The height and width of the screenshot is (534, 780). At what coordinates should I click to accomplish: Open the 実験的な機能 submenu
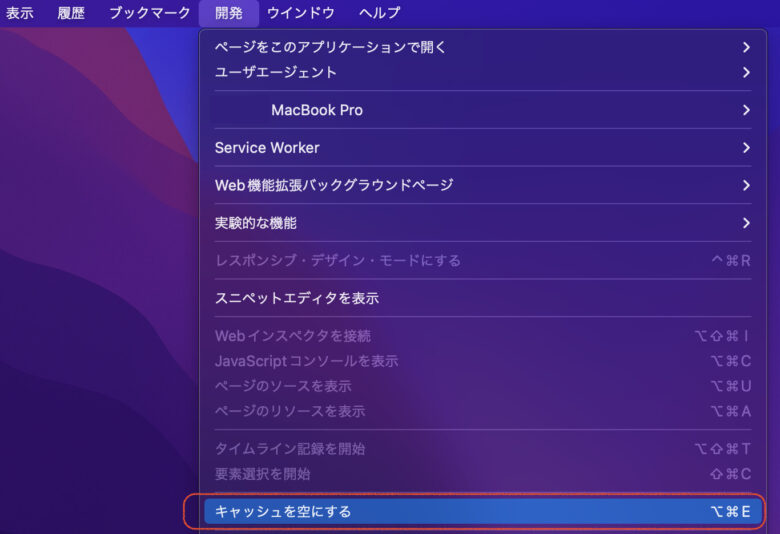[483, 223]
